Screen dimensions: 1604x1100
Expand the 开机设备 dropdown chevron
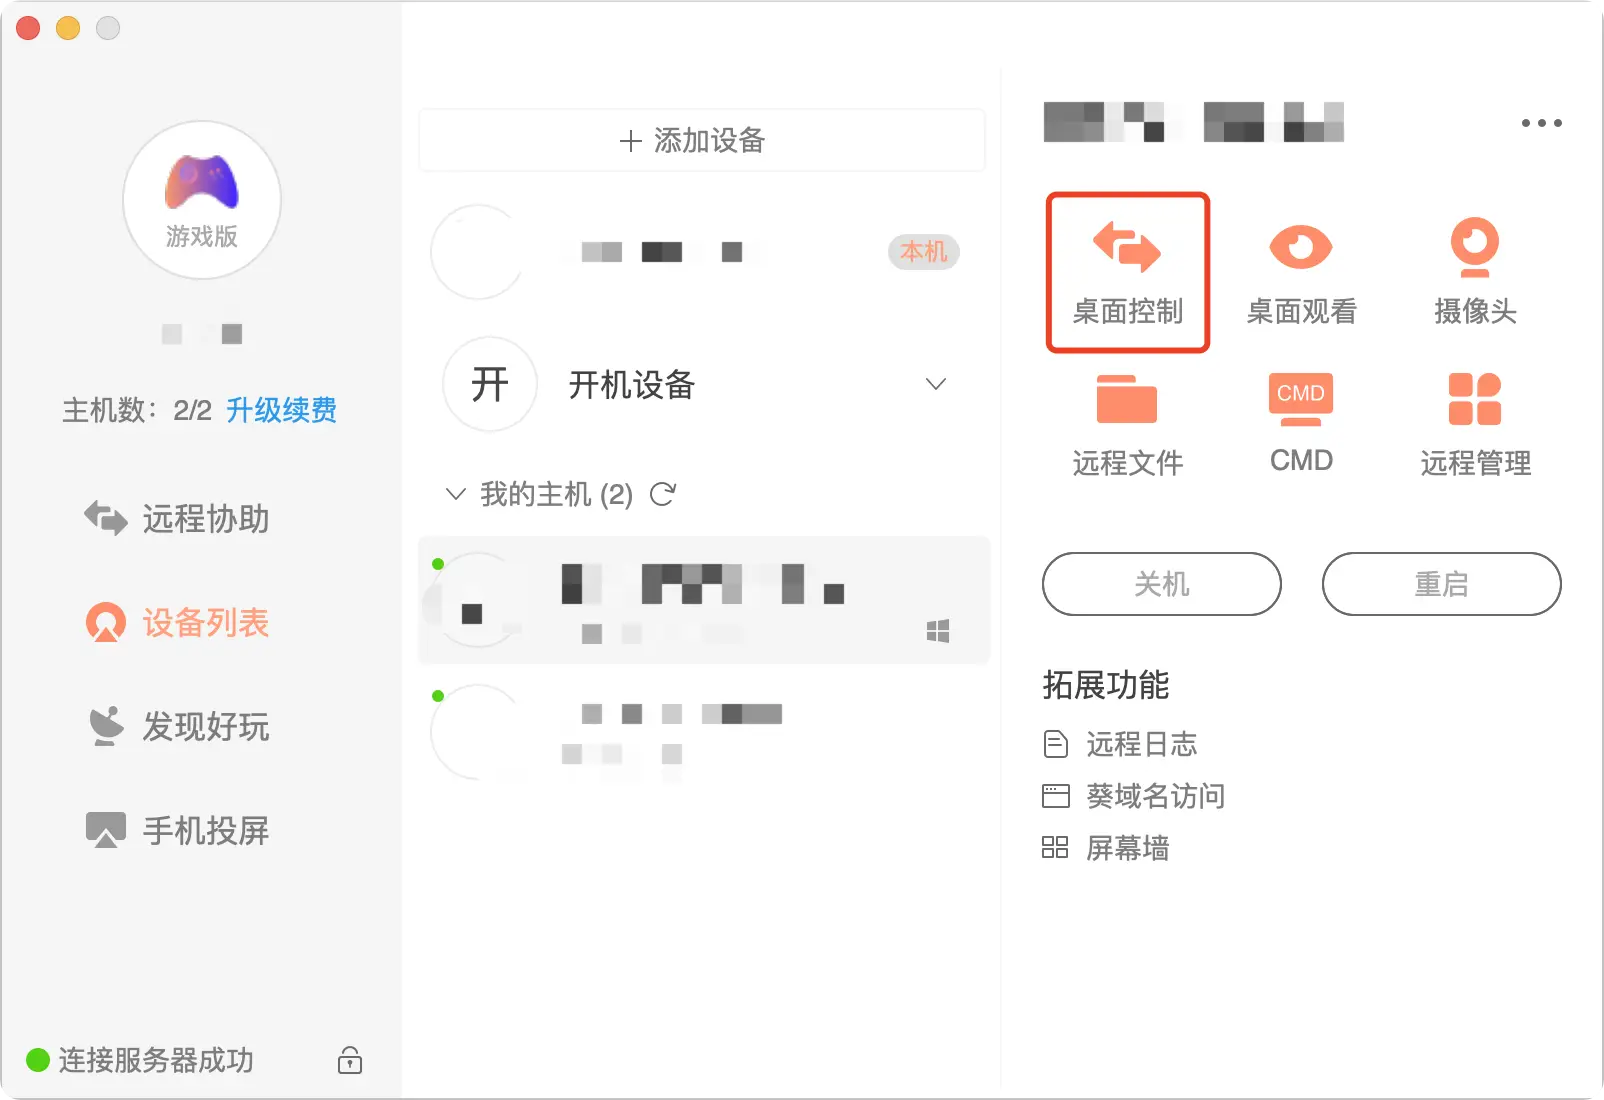click(936, 384)
